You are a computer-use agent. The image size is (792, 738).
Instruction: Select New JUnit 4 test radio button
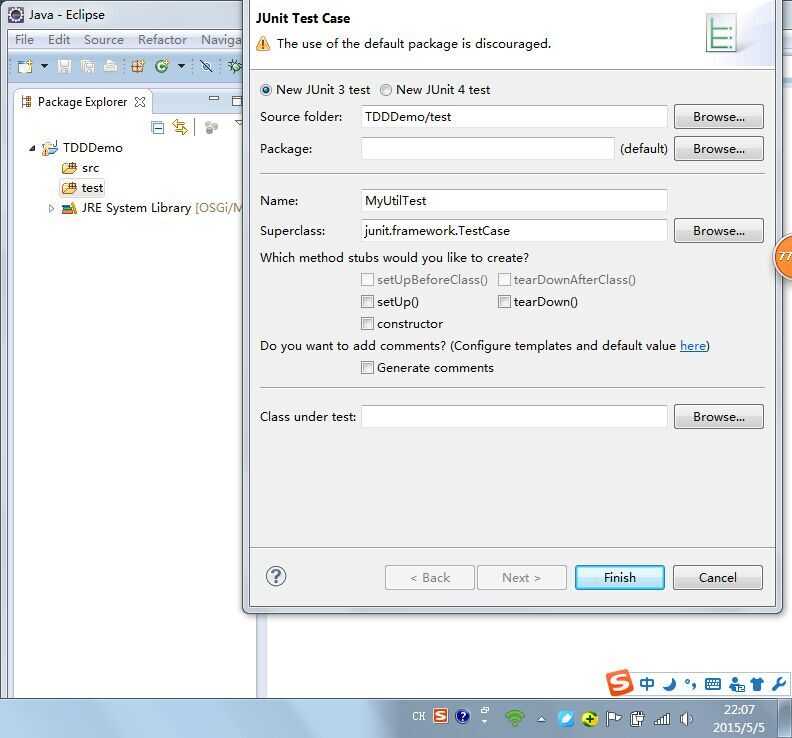pos(386,90)
